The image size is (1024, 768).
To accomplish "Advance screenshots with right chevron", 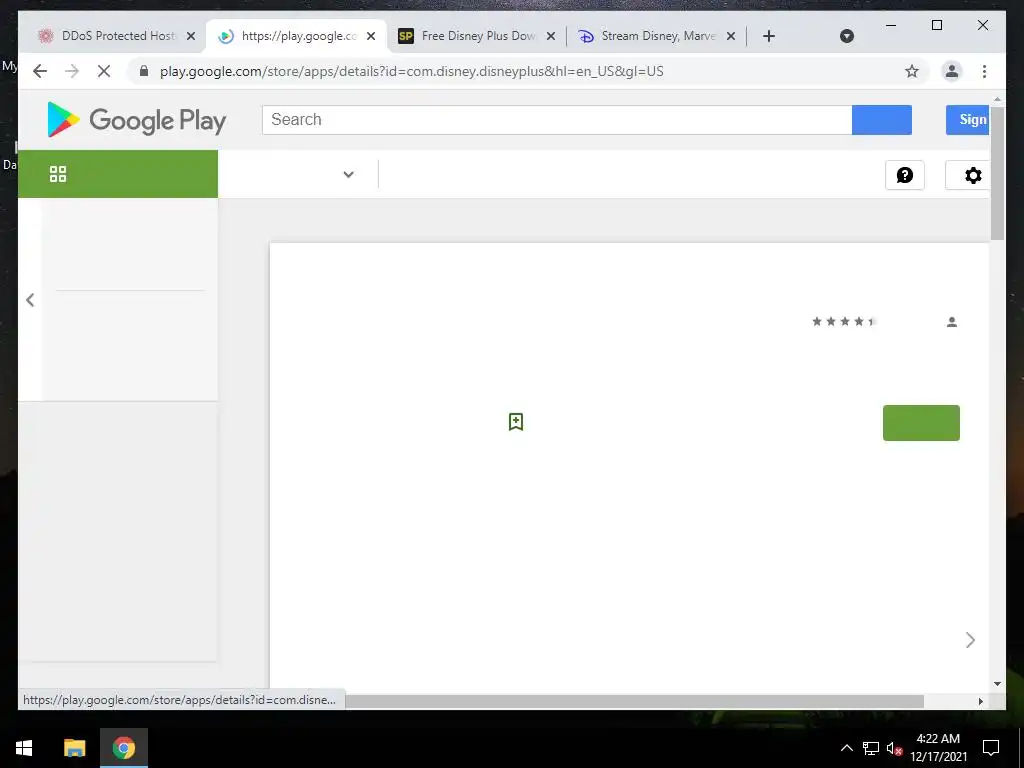I will (x=970, y=640).
